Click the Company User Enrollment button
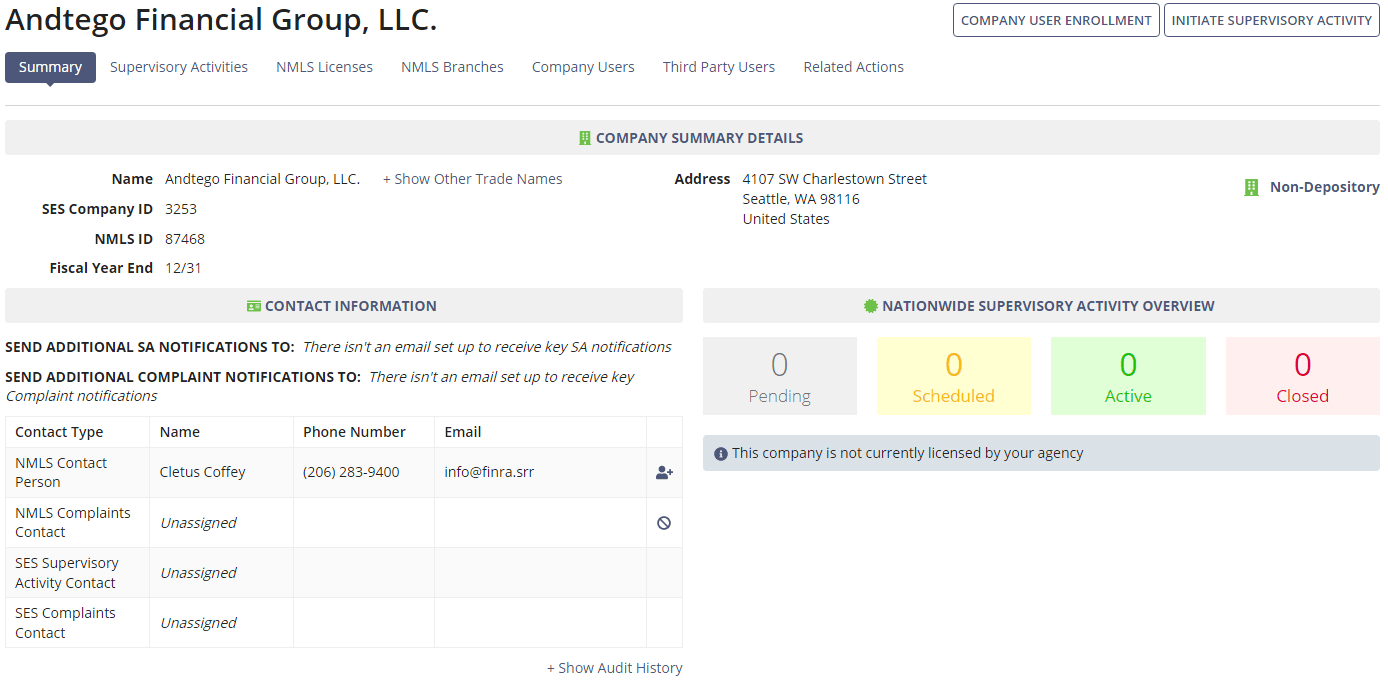 coord(1056,19)
